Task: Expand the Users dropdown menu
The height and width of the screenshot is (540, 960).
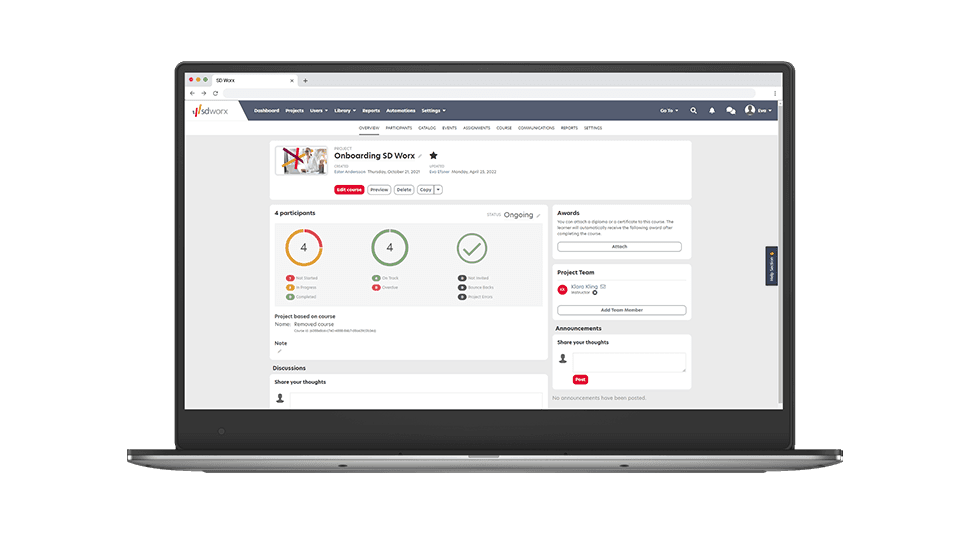Action: [319, 111]
